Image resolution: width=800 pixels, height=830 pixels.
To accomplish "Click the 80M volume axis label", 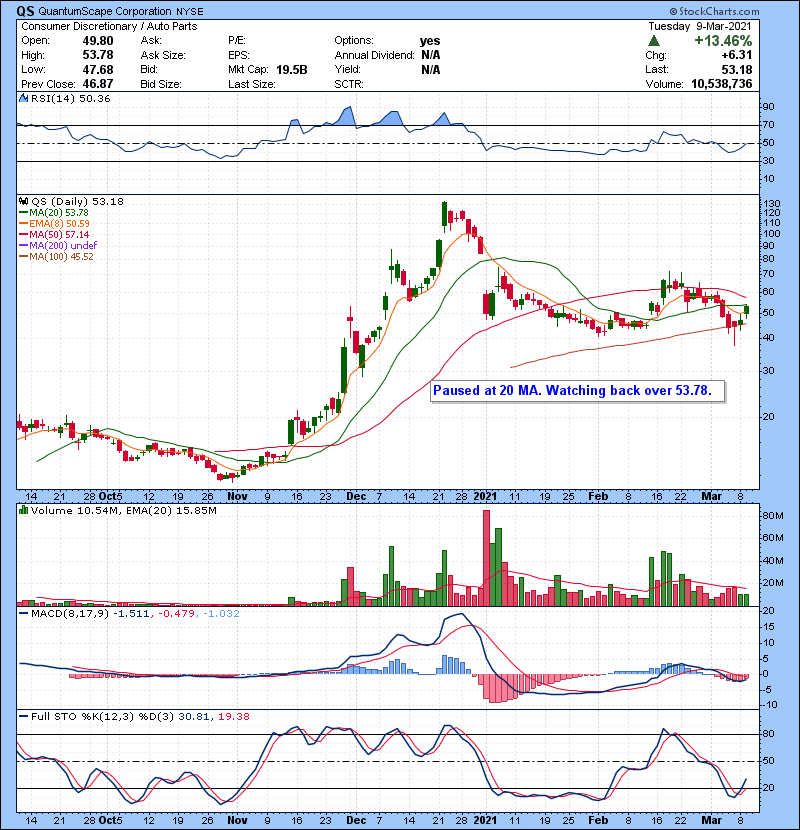I will (x=772, y=516).
